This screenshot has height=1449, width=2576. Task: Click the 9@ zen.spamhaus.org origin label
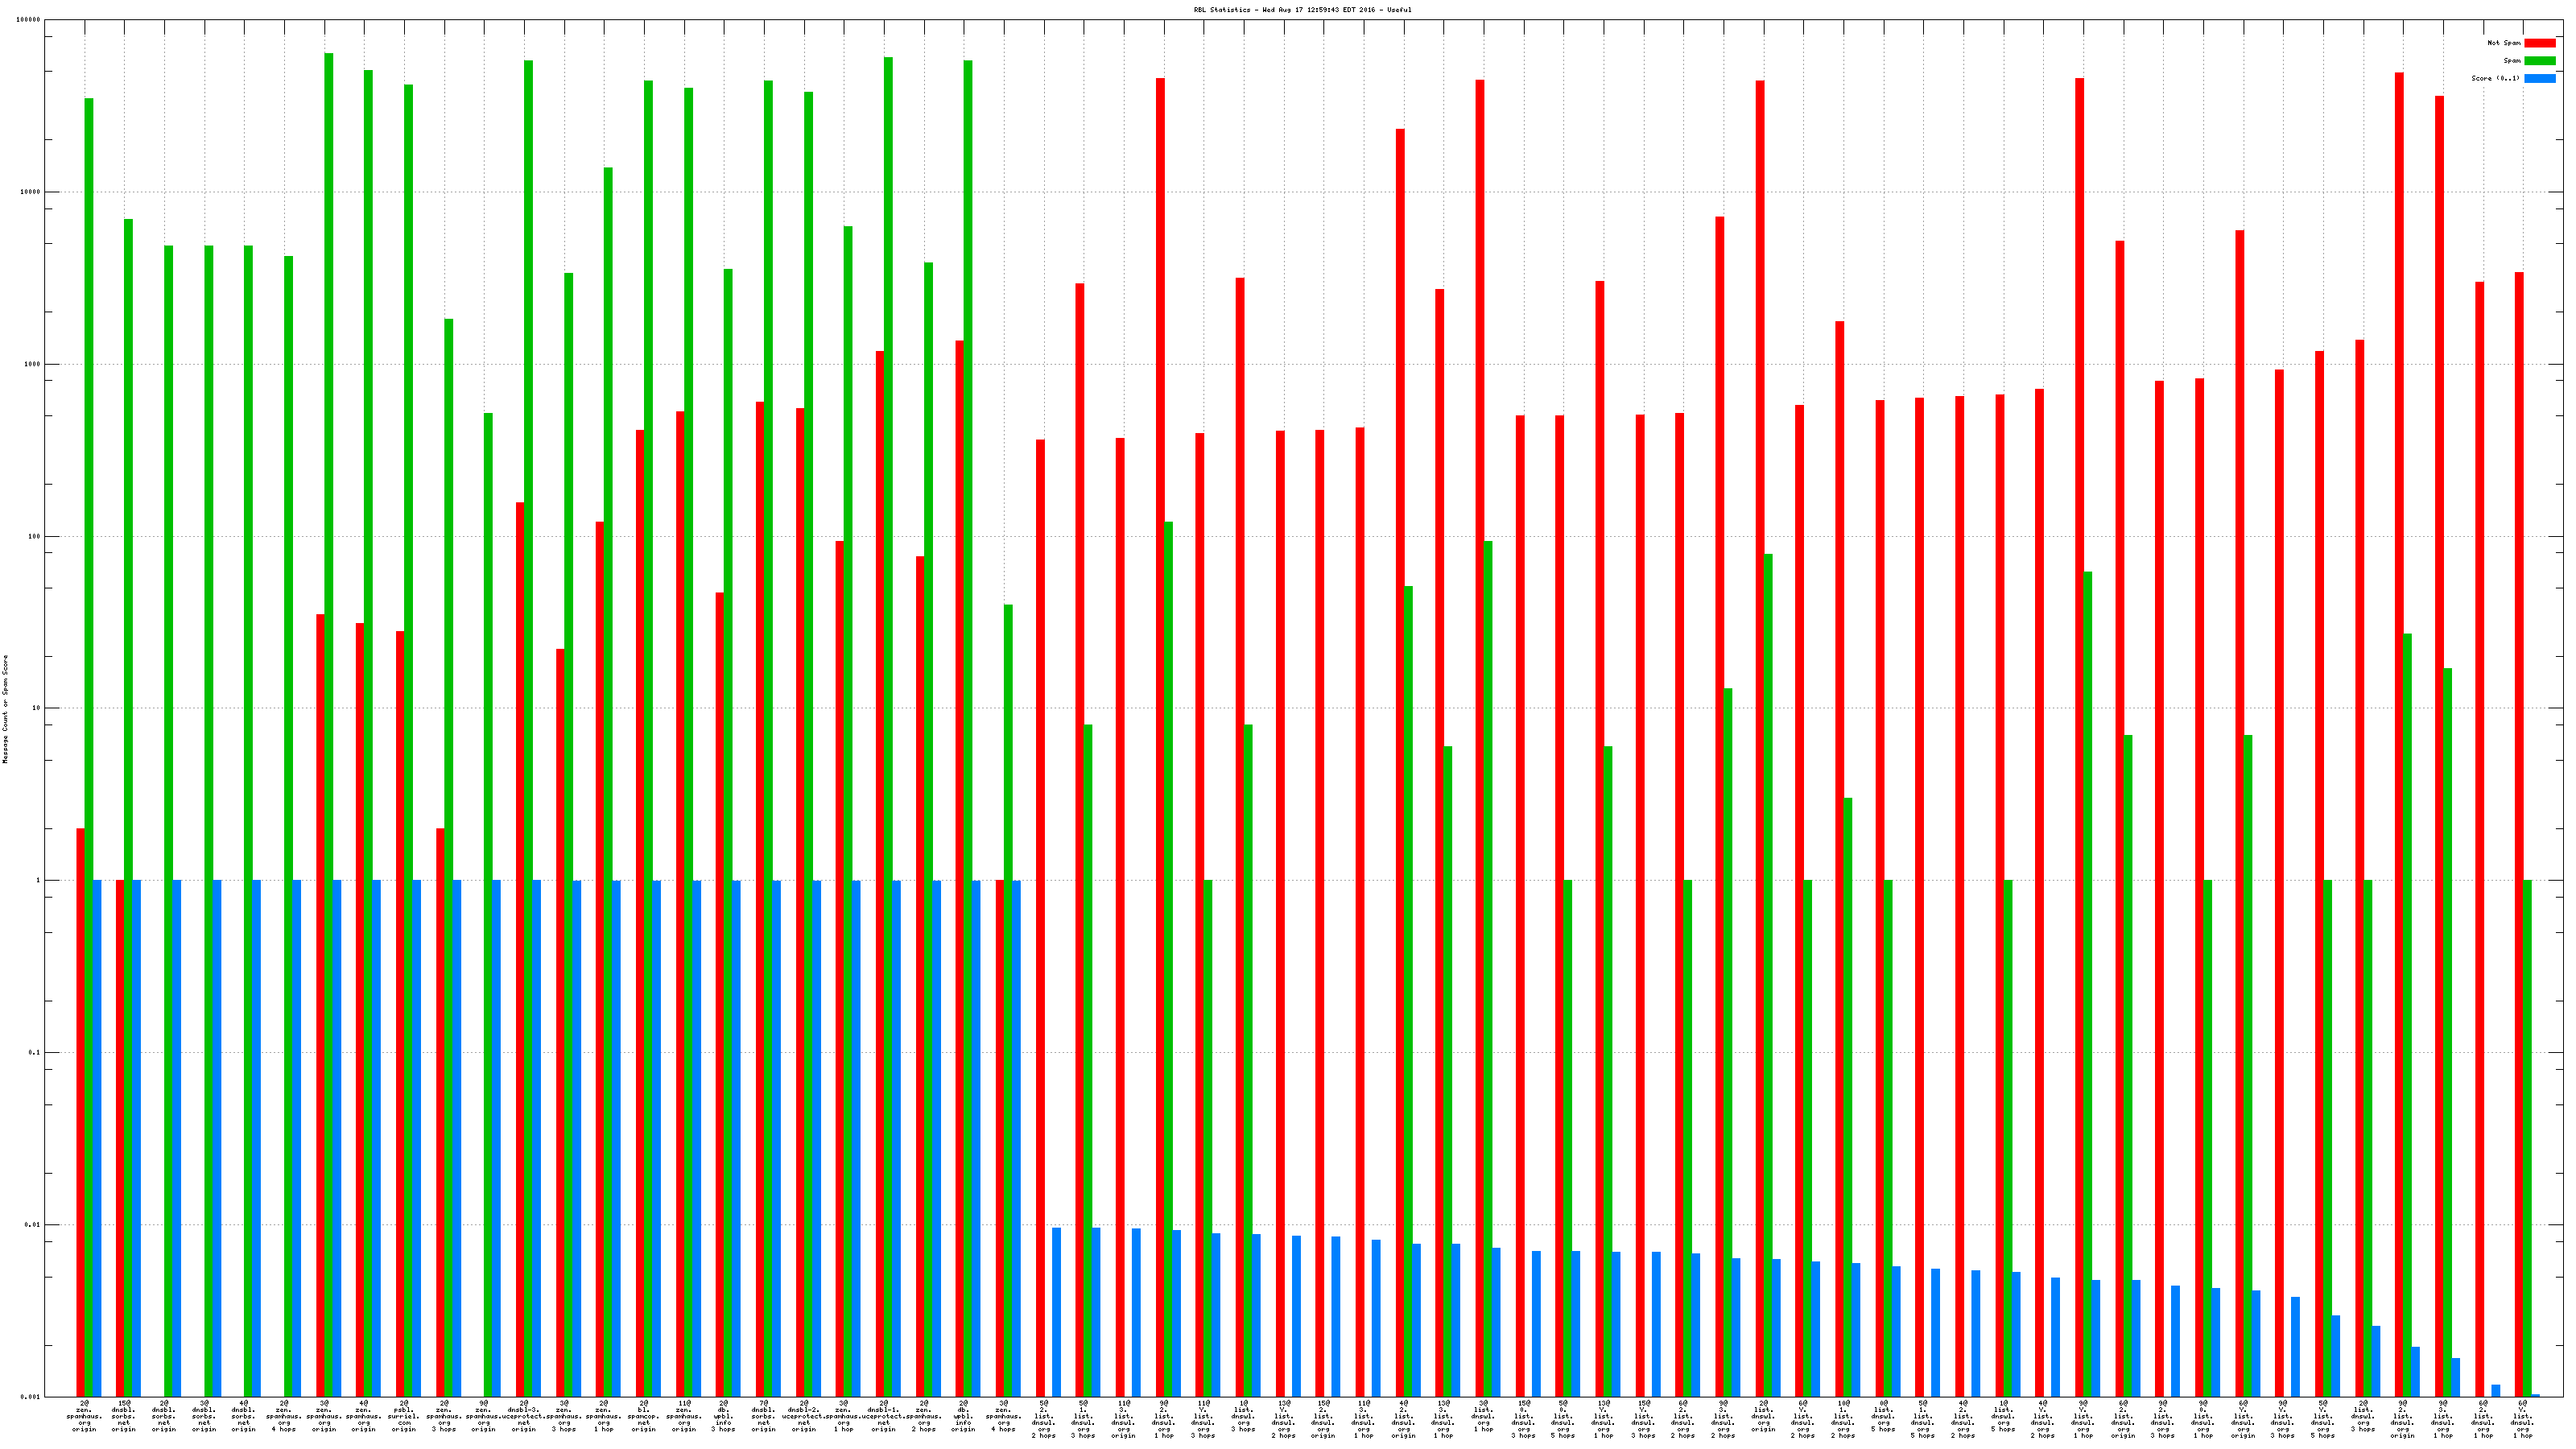(484, 1417)
